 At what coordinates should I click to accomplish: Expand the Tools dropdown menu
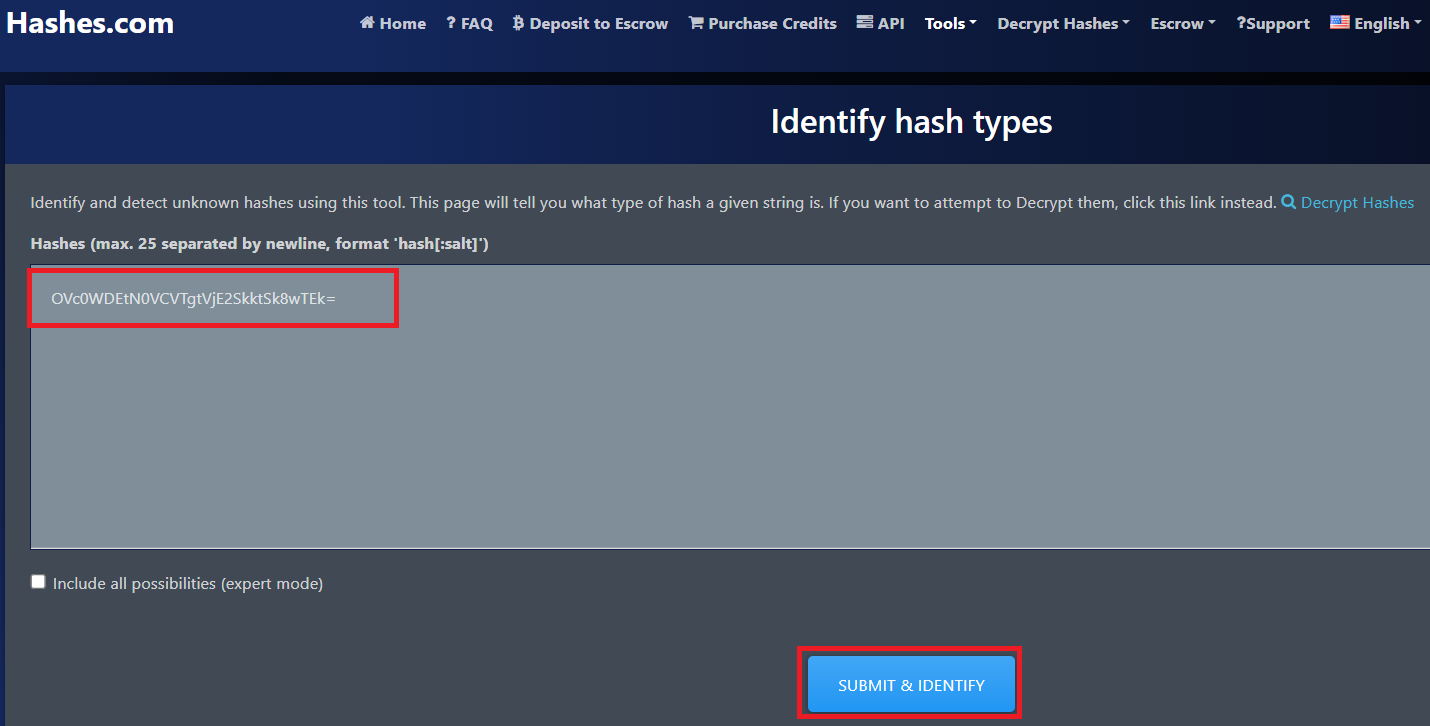[x=950, y=23]
